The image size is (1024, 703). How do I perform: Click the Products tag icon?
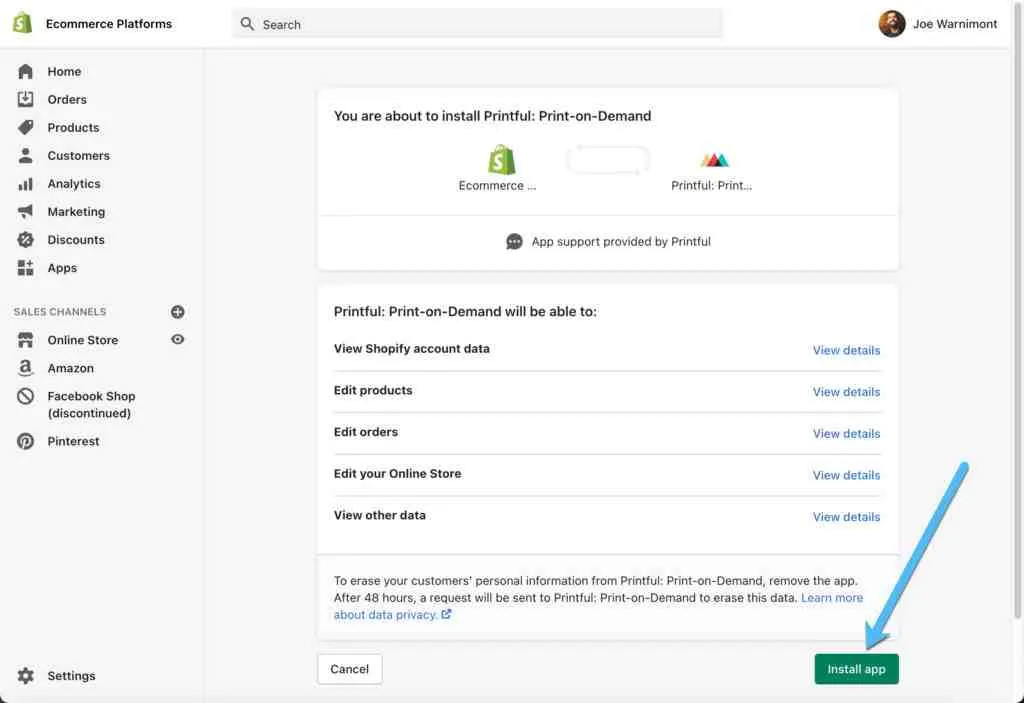[25, 127]
